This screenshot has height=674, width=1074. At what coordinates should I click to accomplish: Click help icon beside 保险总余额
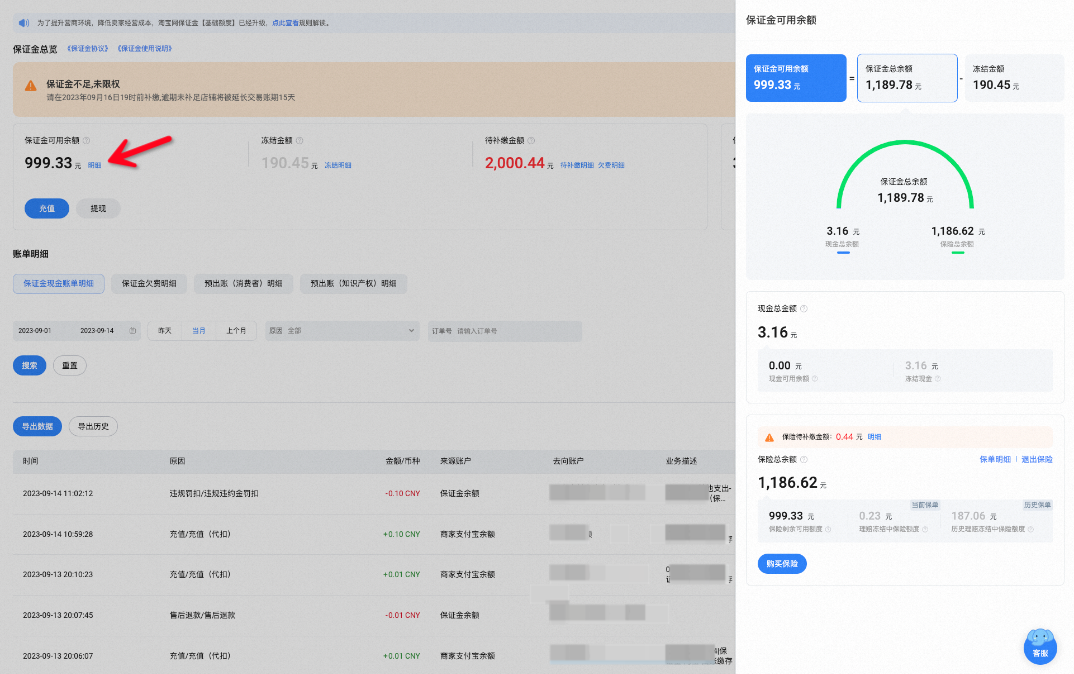pyautogui.click(x=803, y=460)
